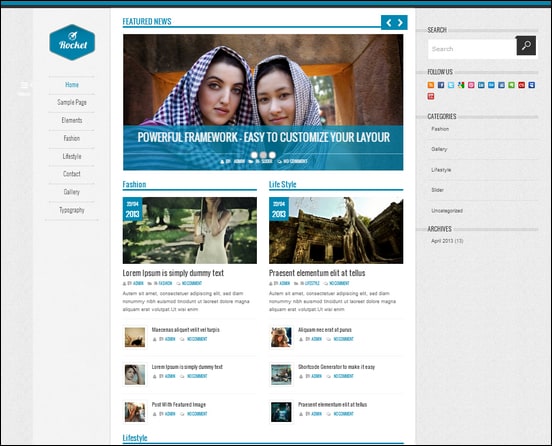
Task: Click thumbnail beside 'Aliquam nec erat at purus'
Action: click(281, 337)
